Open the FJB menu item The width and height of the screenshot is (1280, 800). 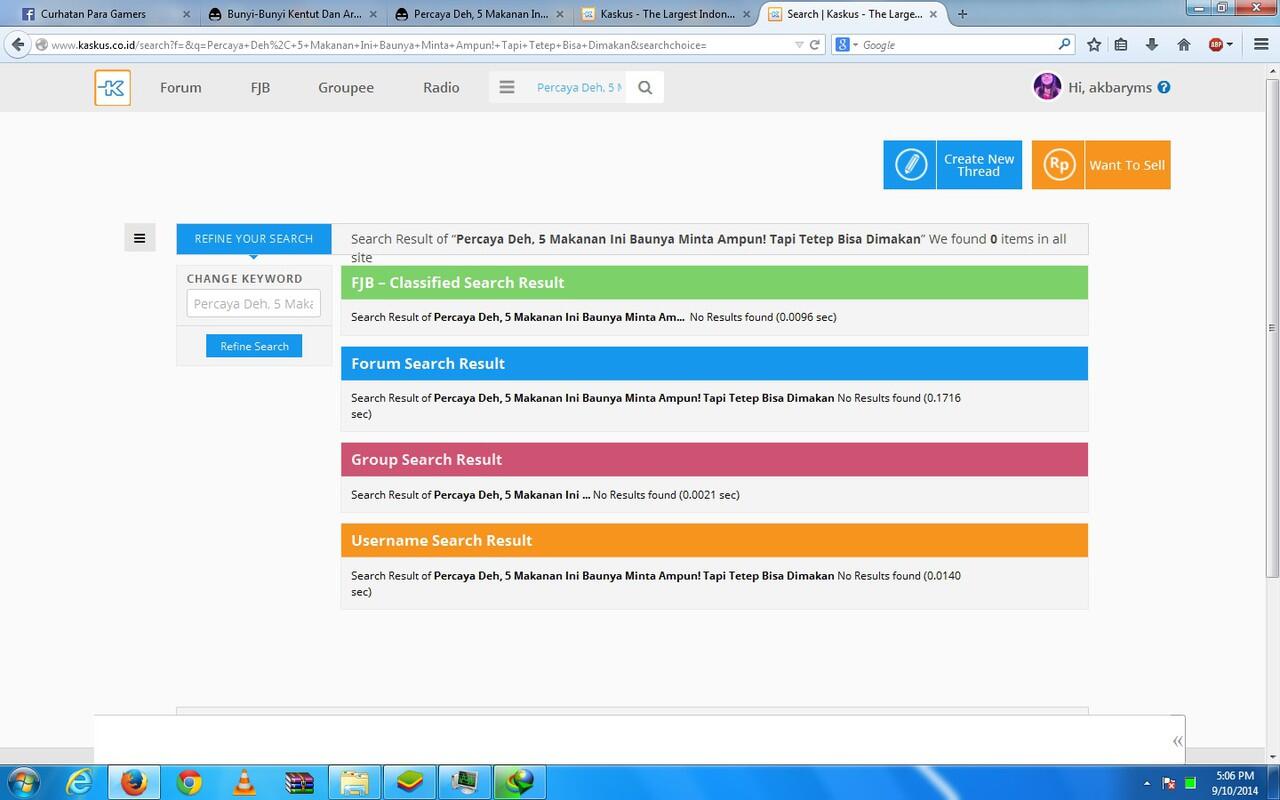click(260, 88)
